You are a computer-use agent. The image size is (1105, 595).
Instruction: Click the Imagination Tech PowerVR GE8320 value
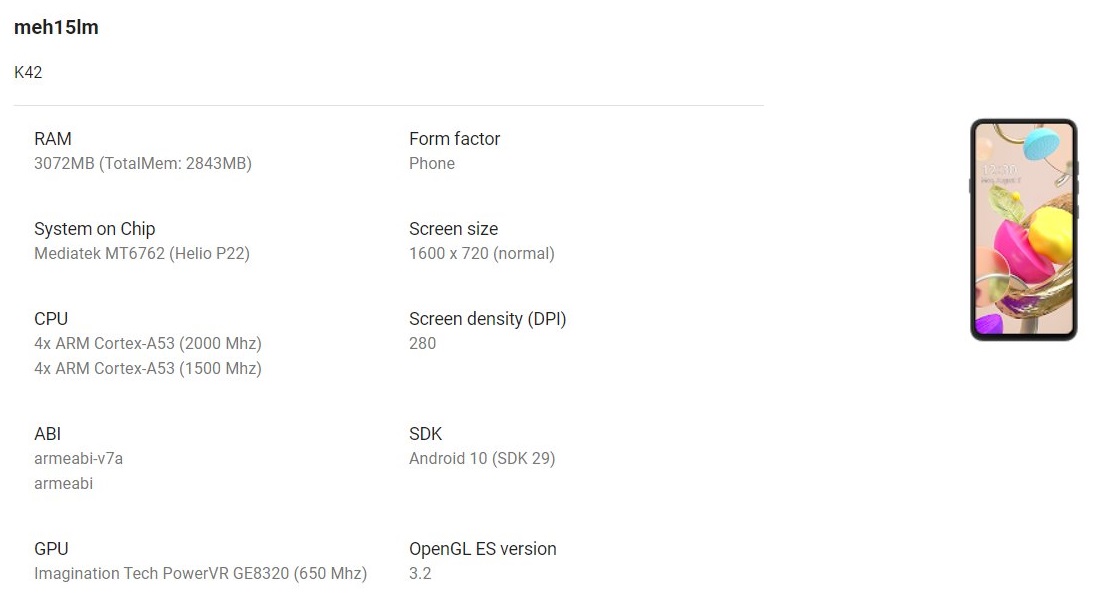tap(201, 574)
